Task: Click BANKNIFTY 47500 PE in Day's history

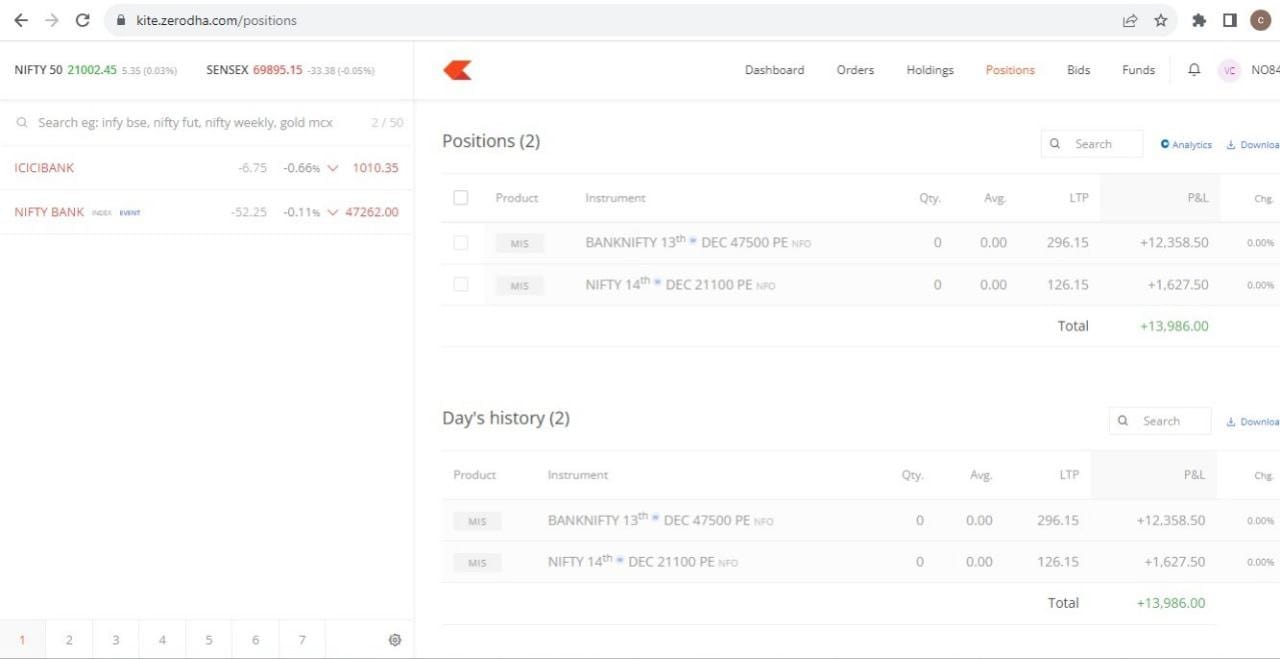Action: [x=660, y=520]
